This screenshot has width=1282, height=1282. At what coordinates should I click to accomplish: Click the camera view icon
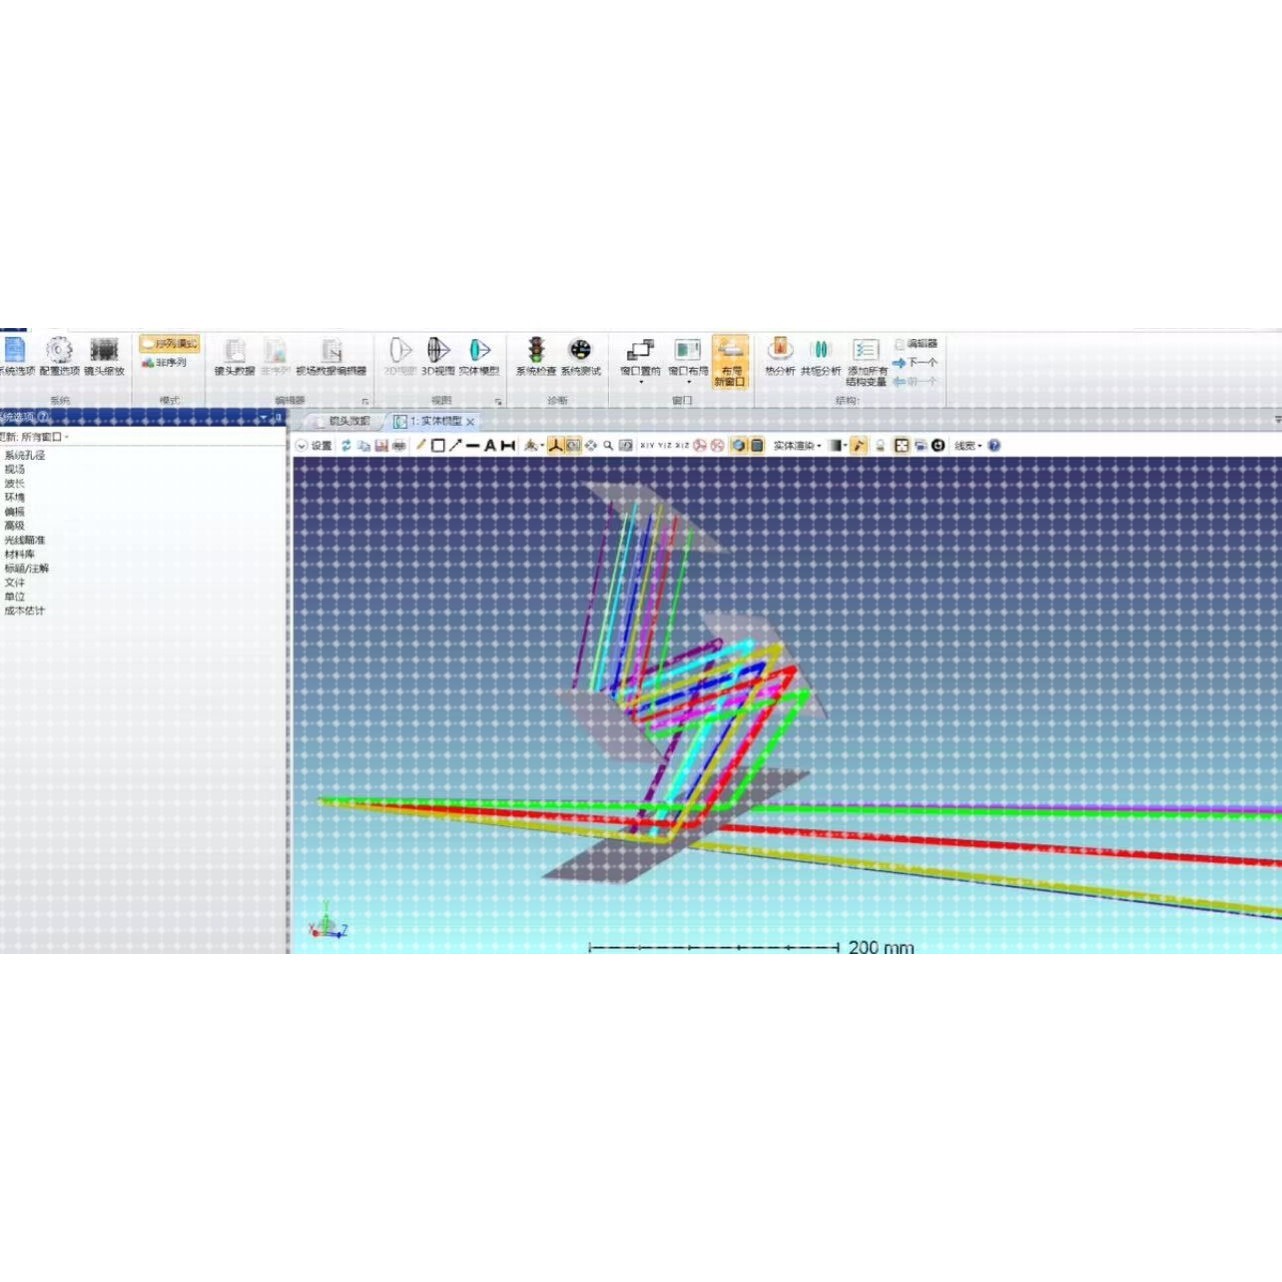pyautogui.click(x=573, y=446)
